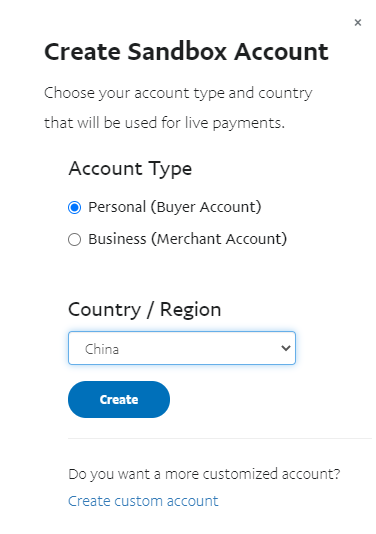Click the chevron arrow on the country selector
Viewport: 376px width, 534px height.
tap(285, 348)
